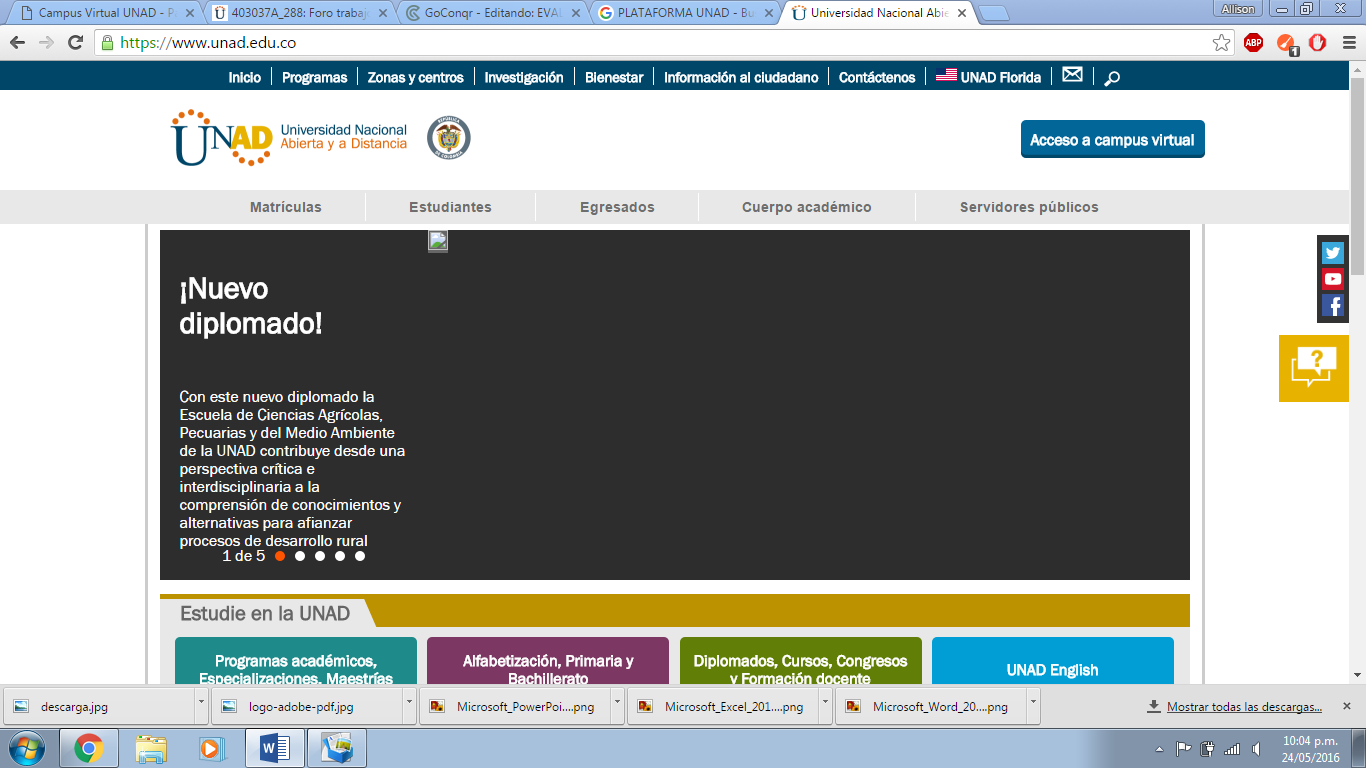Switch to the PLATAFORMA UNAD tab
1366x768 pixels.
(684, 13)
